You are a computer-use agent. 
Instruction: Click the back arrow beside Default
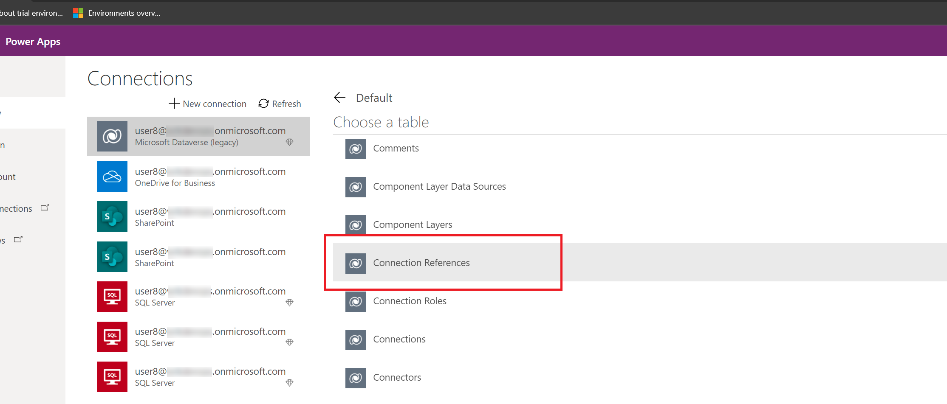tap(339, 98)
